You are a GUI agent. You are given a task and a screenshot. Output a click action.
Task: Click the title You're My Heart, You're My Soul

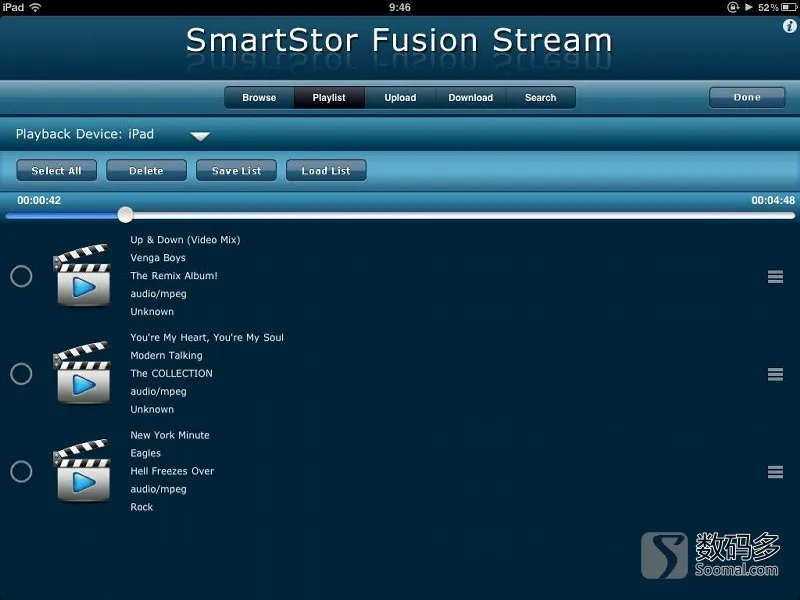pyautogui.click(x=207, y=337)
